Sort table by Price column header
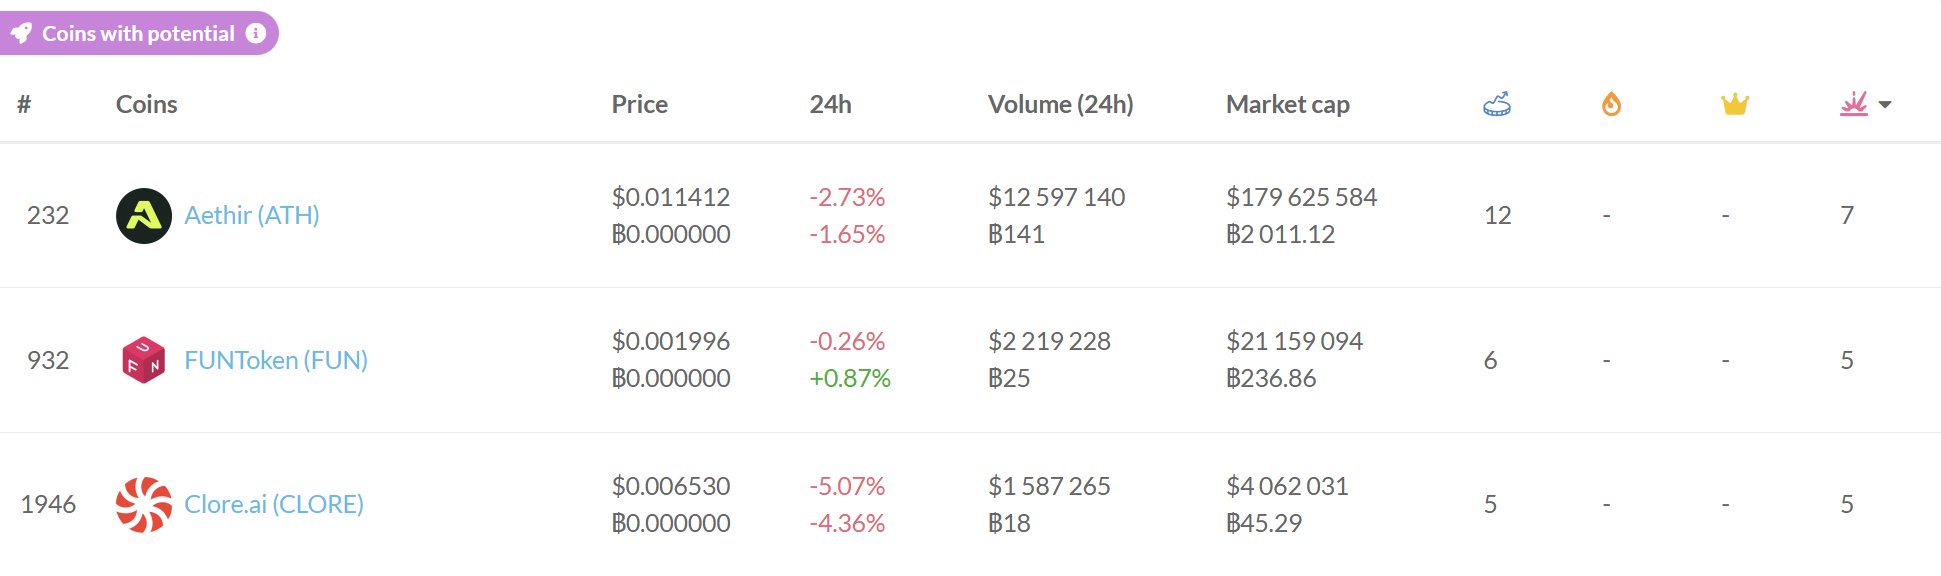The width and height of the screenshot is (1941, 576). click(x=639, y=104)
